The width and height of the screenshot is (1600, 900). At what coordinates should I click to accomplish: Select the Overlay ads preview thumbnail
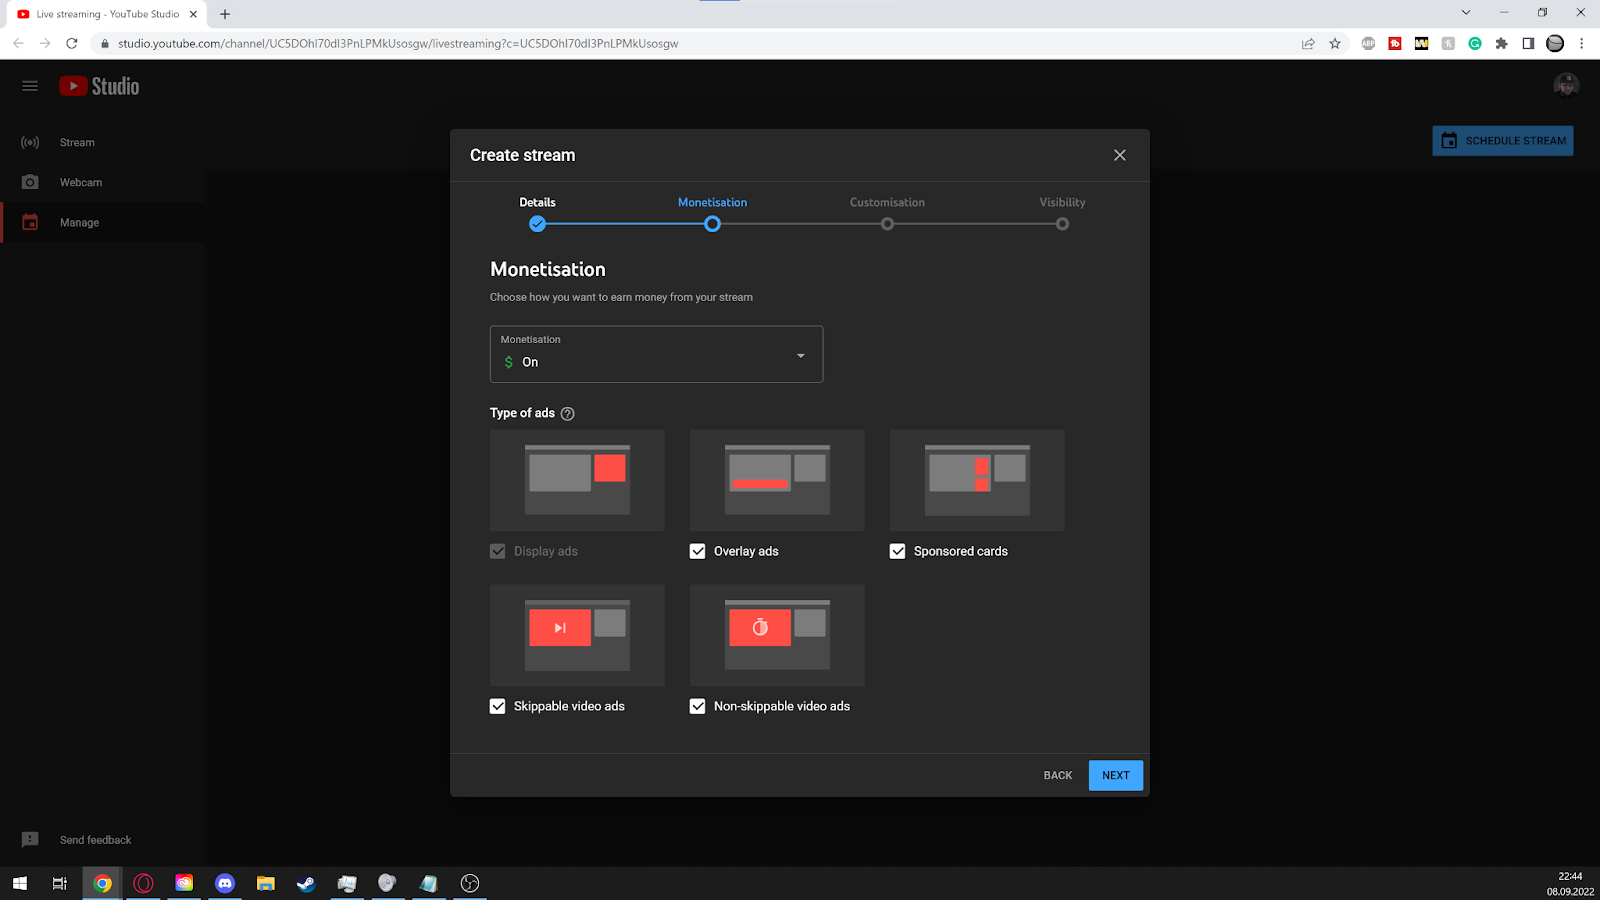pos(777,481)
